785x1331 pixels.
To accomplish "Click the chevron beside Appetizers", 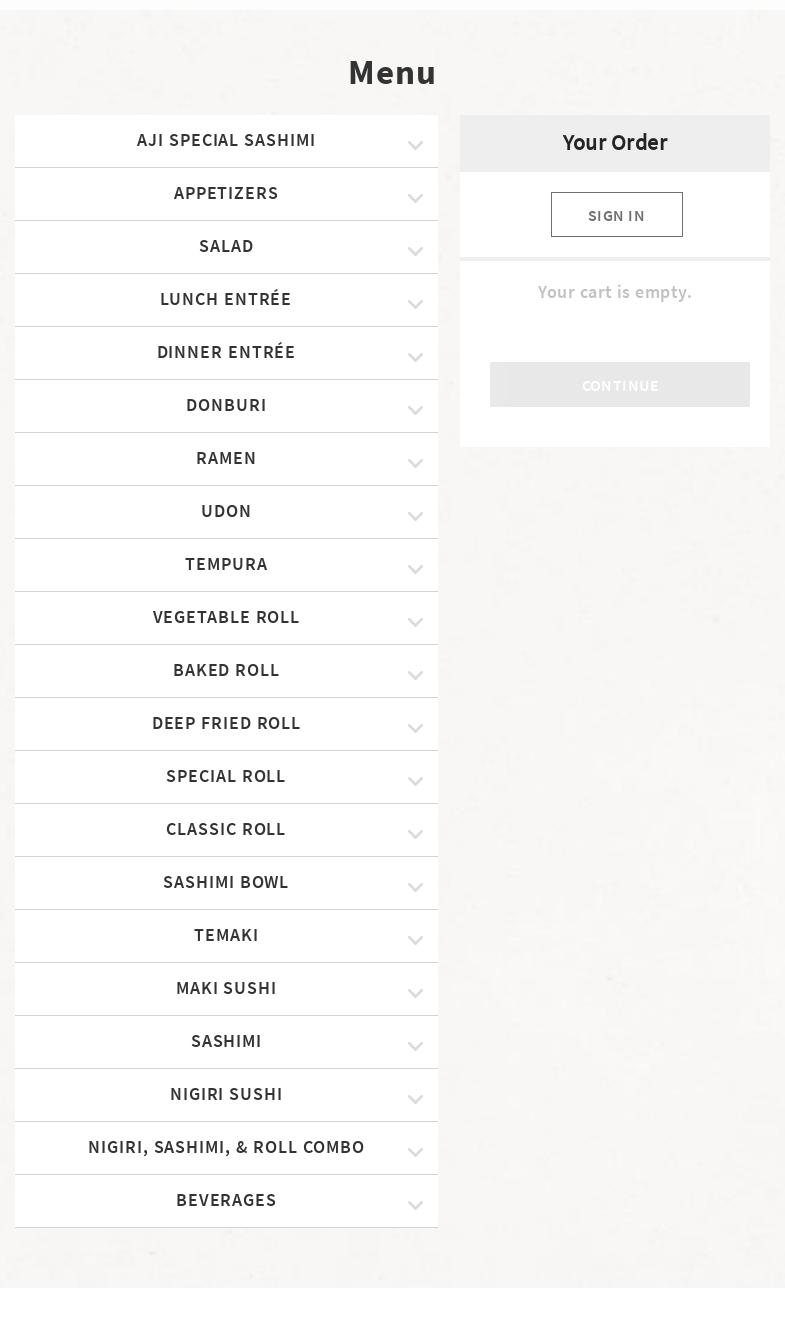I will click(x=415, y=198).
